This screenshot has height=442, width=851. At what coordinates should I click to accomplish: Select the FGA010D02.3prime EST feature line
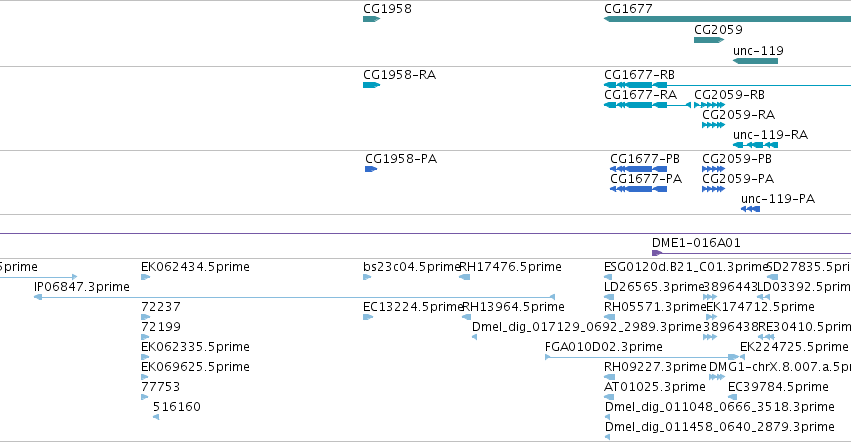coord(645,357)
